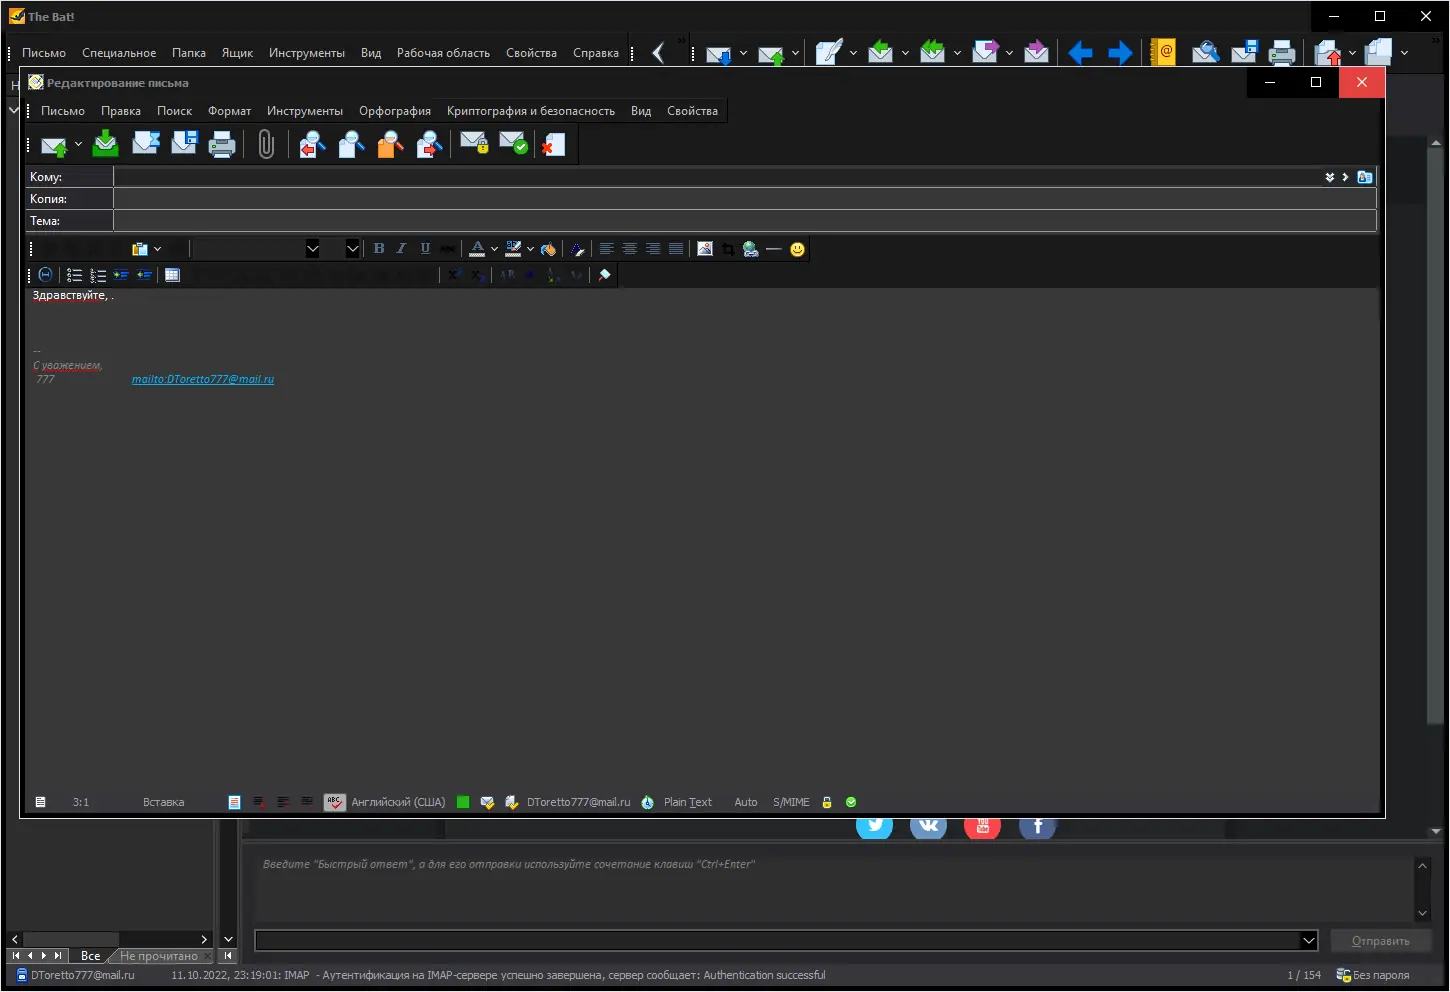Screen dimensions: 1450x992
Task: Attach a file using the paperclip icon
Action: click(266, 145)
